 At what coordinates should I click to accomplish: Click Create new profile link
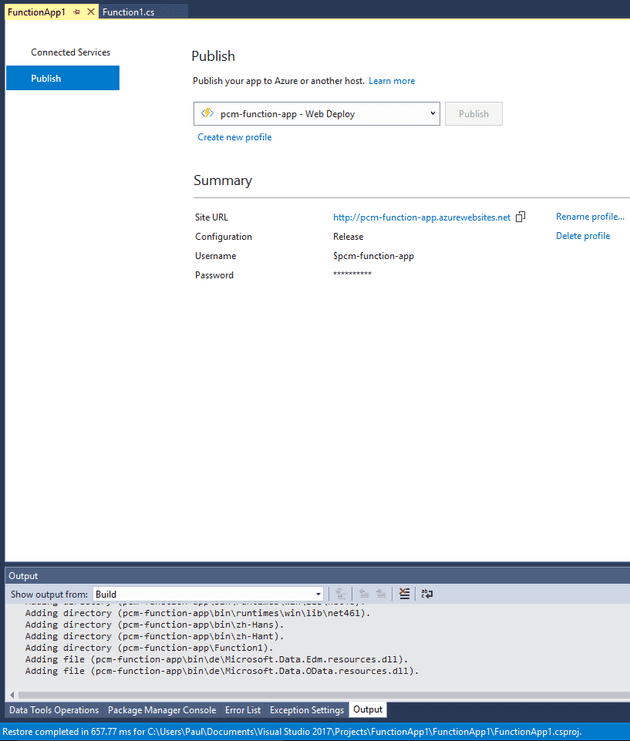point(234,137)
